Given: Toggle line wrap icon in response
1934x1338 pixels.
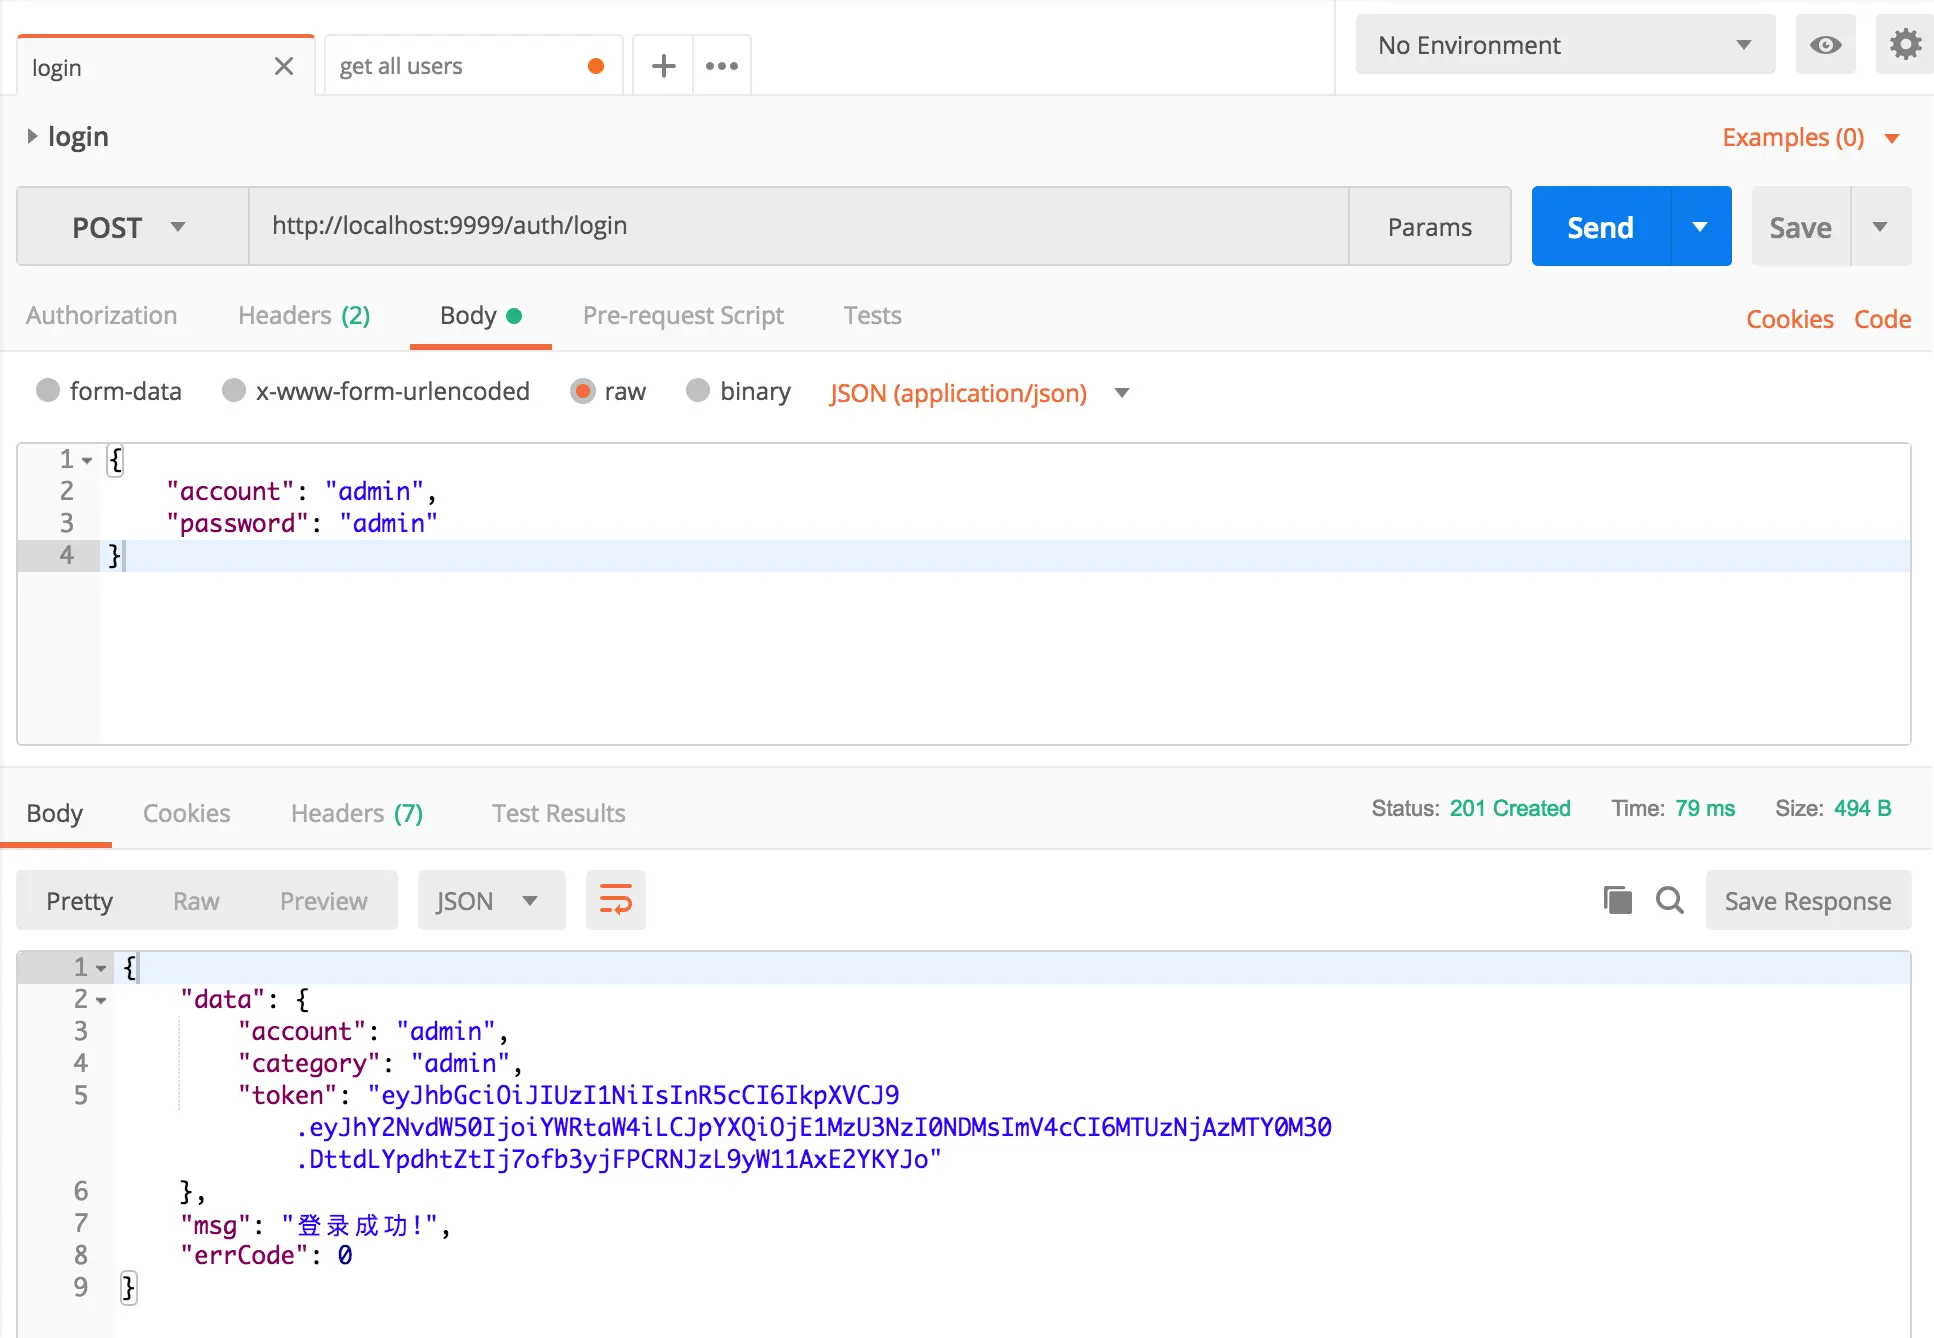Looking at the screenshot, I should [615, 900].
